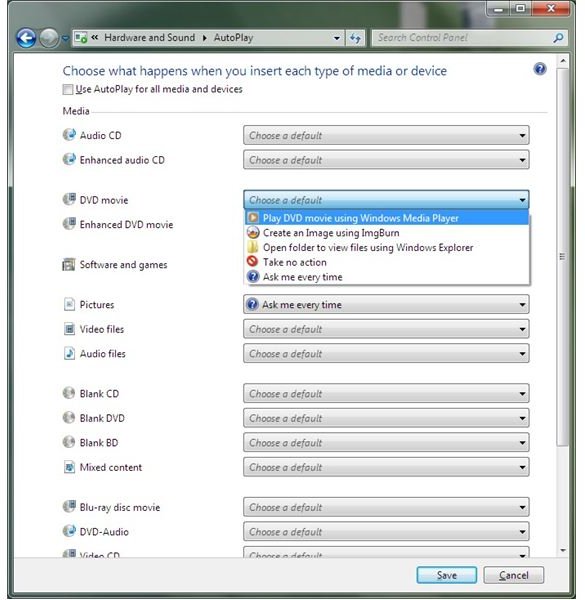
Task: Click the Audio files icon
Action: [69, 353]
